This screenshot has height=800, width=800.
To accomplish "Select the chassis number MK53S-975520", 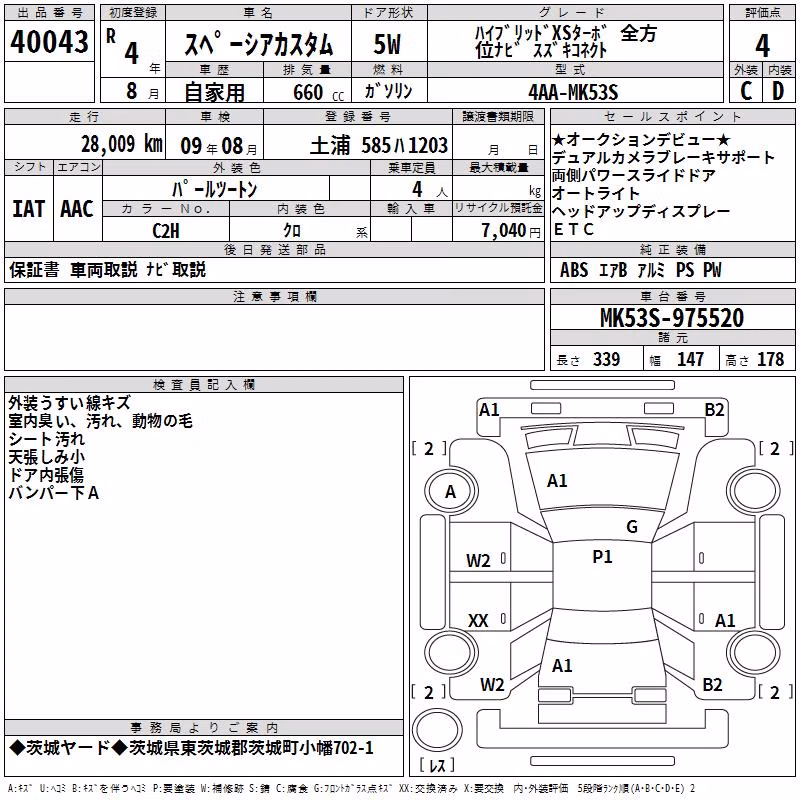I will [672, 318].
